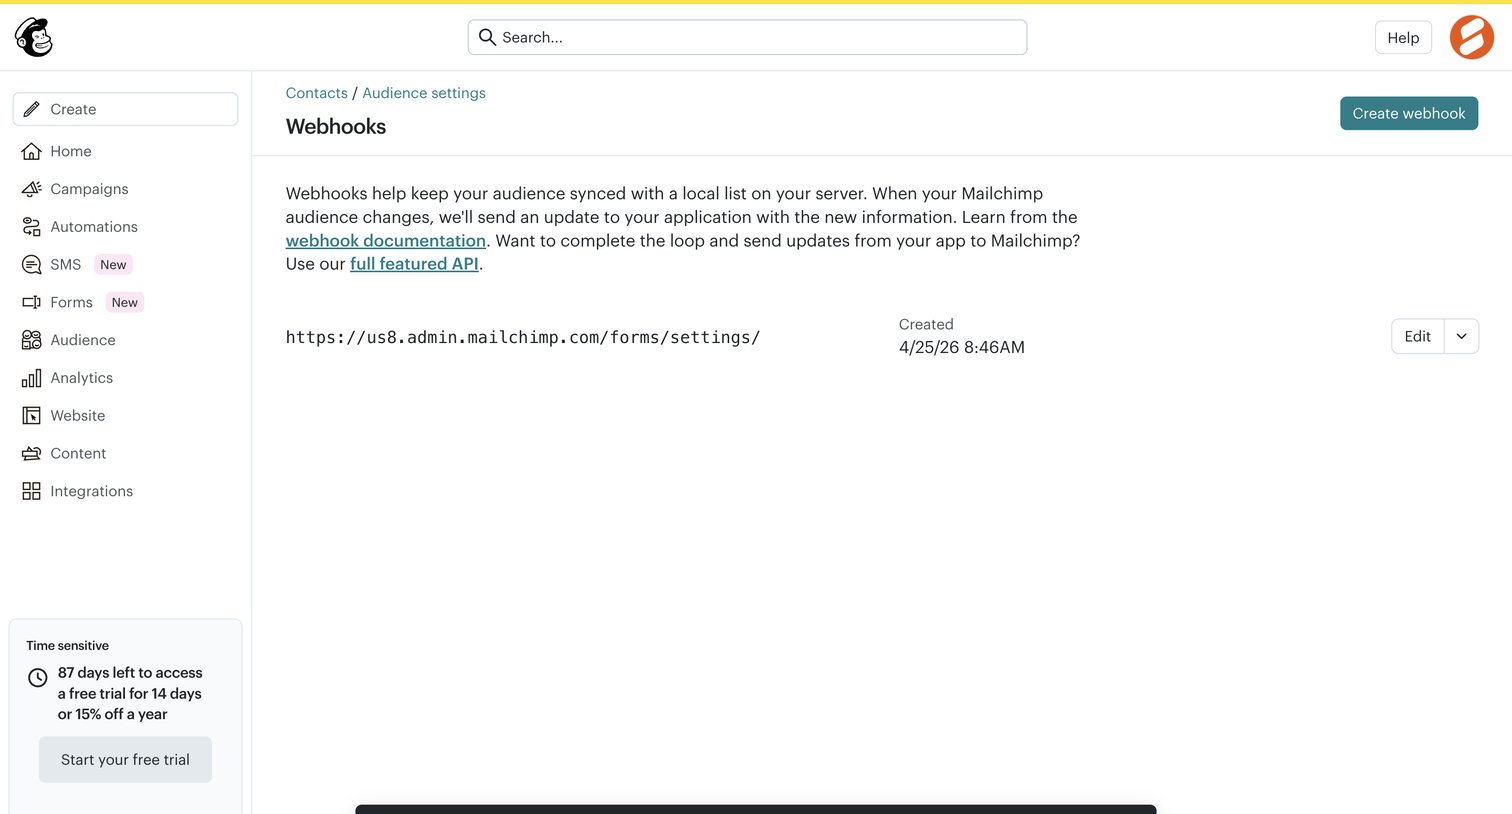Image resolution: width=1512 pixels, height=814 pixels.
Task: Click the search magnifier icon
Action: 487,37
